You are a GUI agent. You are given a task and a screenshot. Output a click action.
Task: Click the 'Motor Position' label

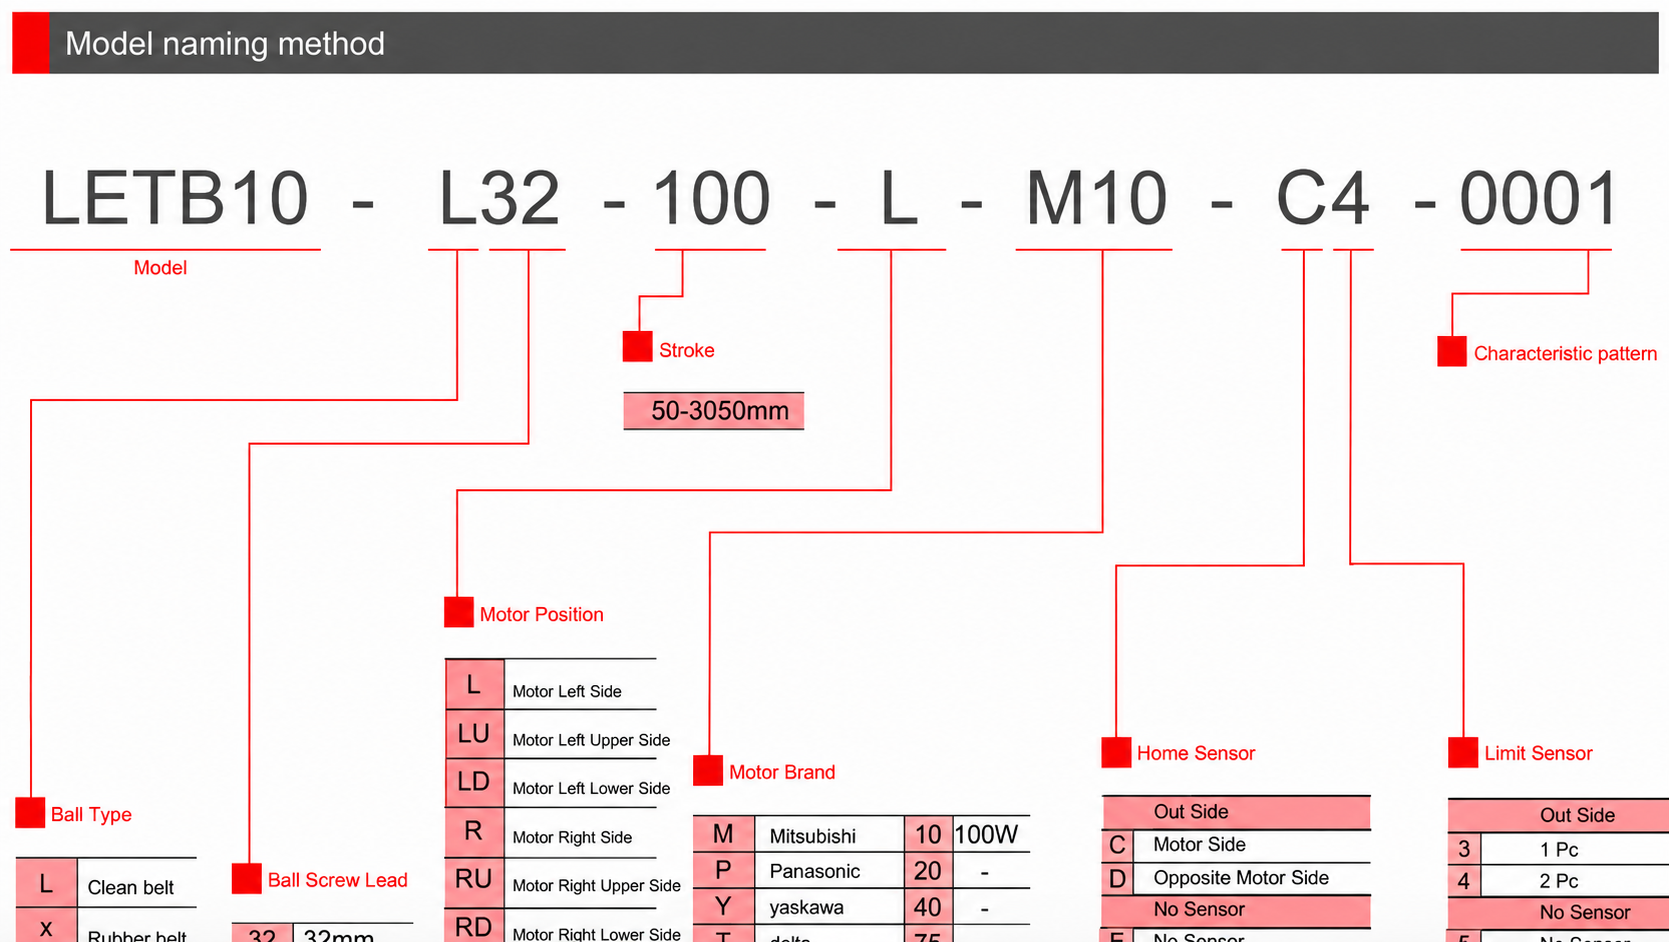(541, 615)
